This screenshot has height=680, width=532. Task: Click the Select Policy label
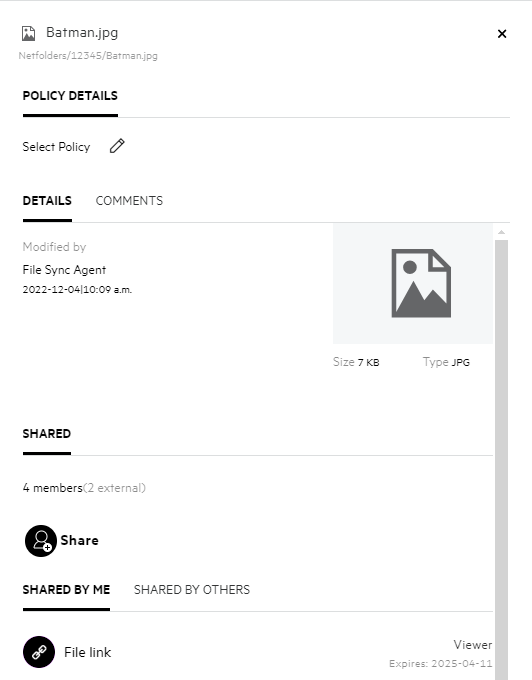point(56,147)
